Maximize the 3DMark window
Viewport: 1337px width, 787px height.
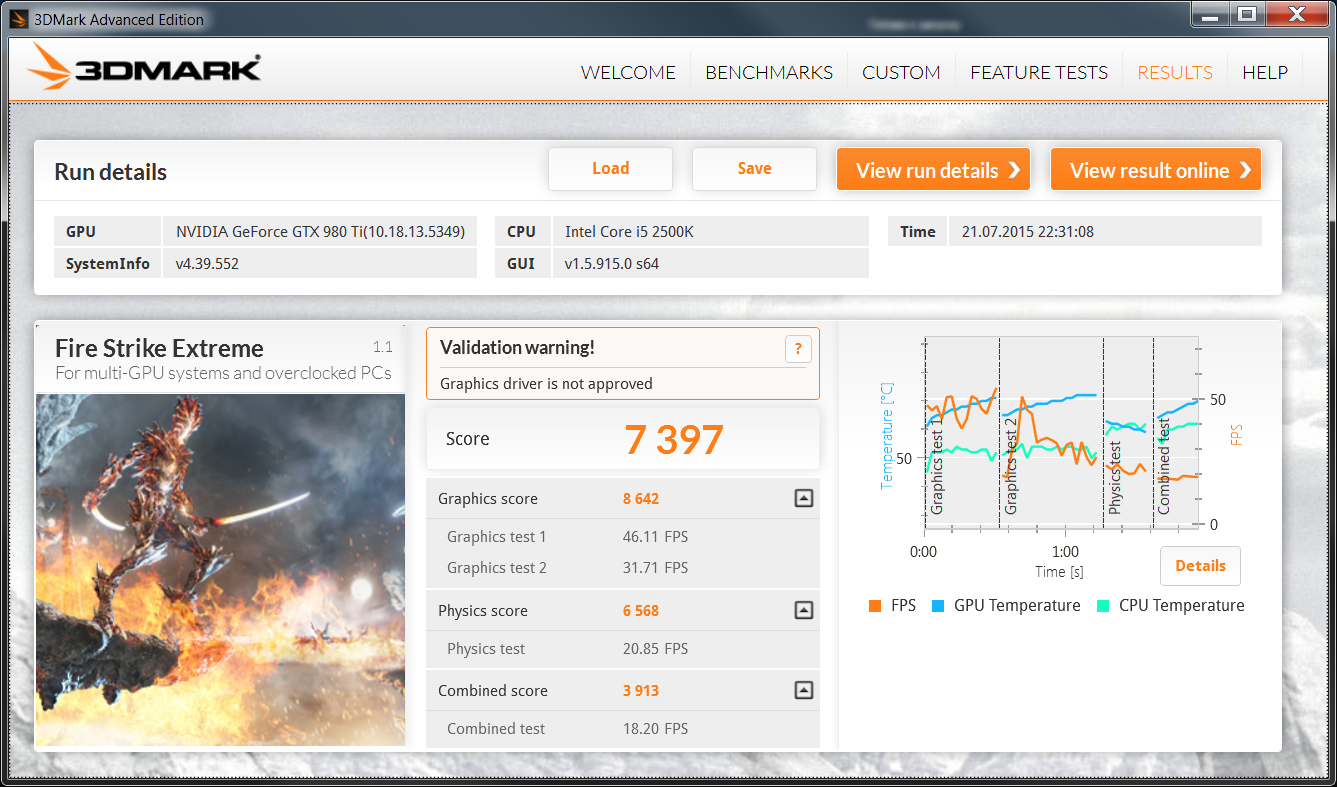(x=1246, y=14)
